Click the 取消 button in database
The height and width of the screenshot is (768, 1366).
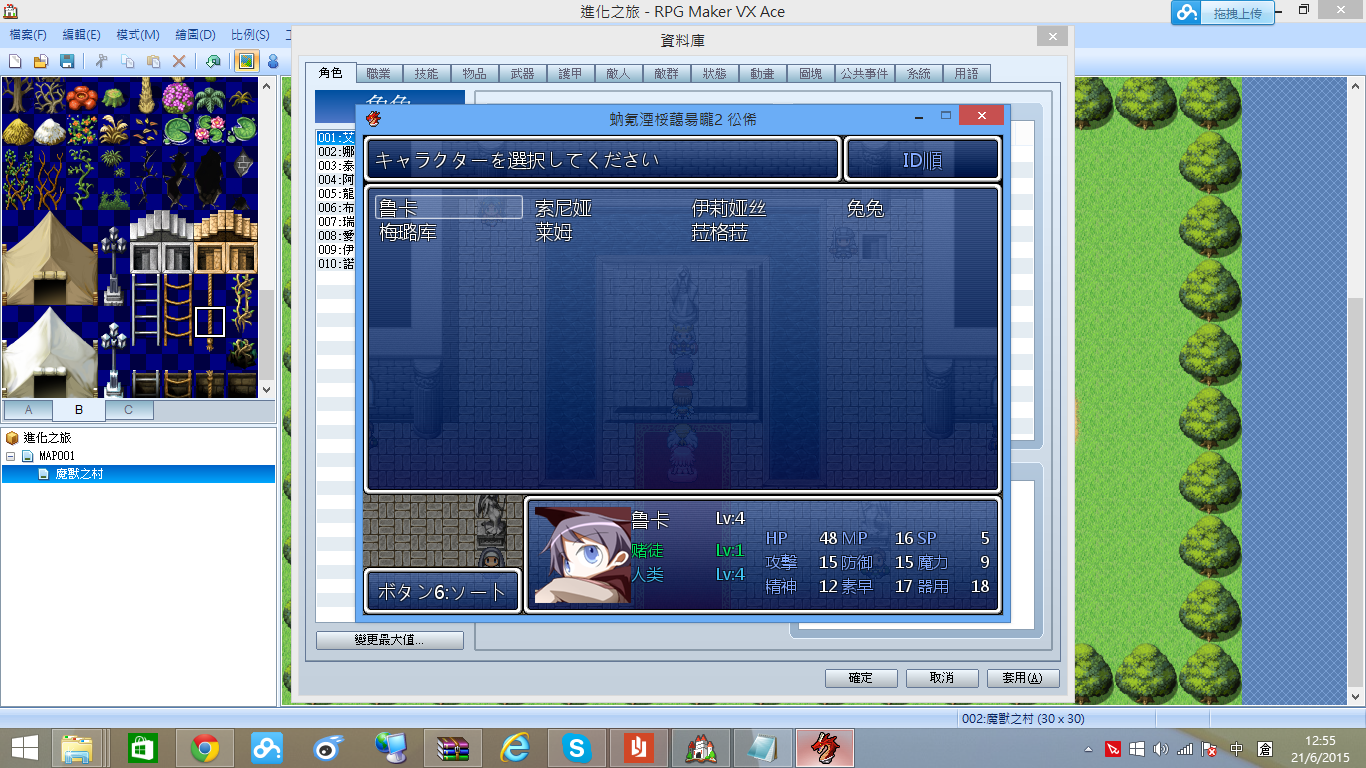(x=942, y=678)
